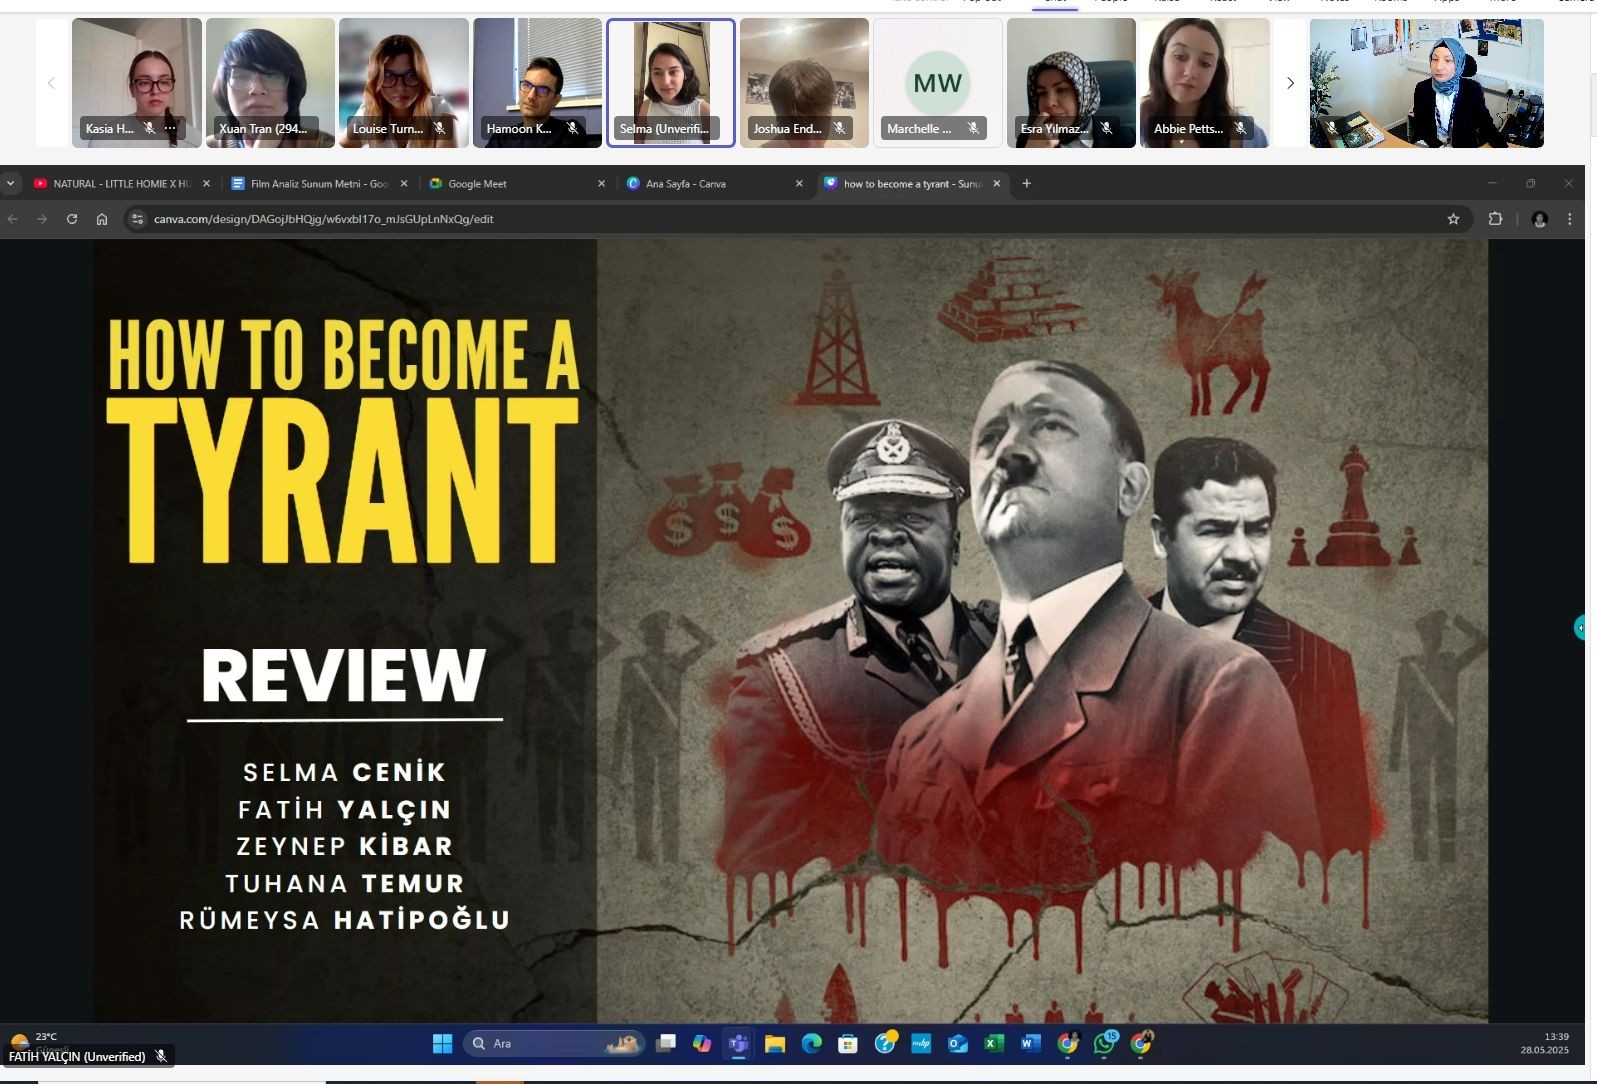
Task: Open the myHP app on the taskbar
Action: coord(921,1044)
